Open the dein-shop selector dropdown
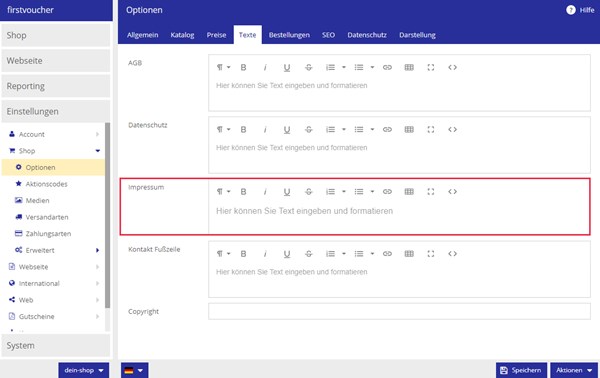This screenshot has height=378, width=600. (84, 370)
